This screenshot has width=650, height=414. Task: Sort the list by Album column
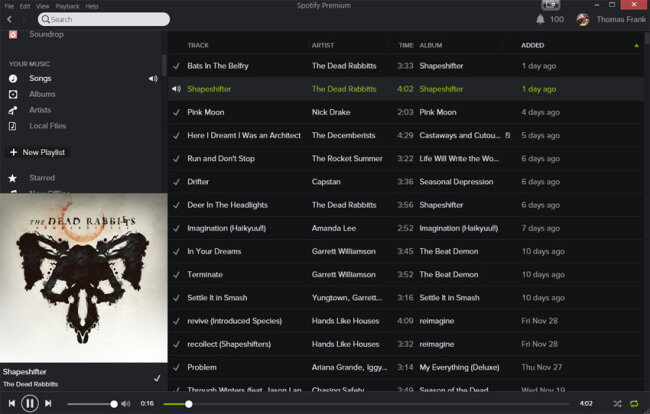tap(431, 45)
